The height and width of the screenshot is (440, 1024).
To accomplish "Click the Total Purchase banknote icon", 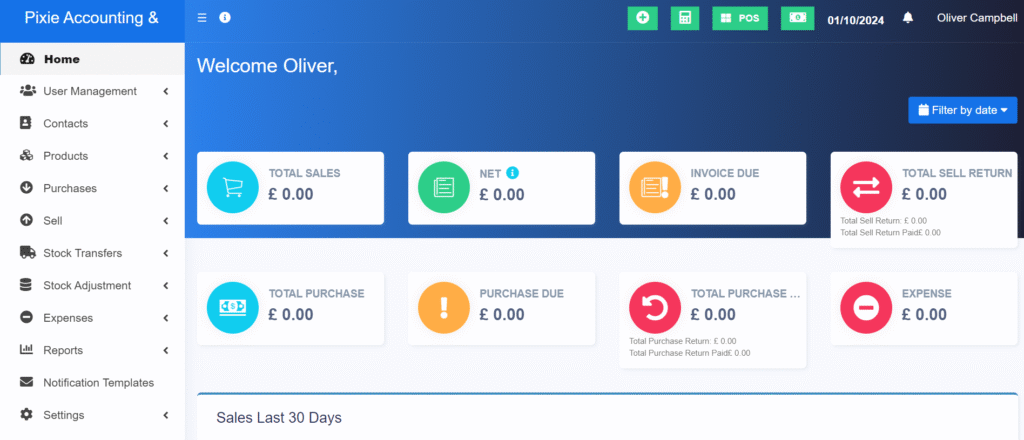I will [x=232, y=308].
